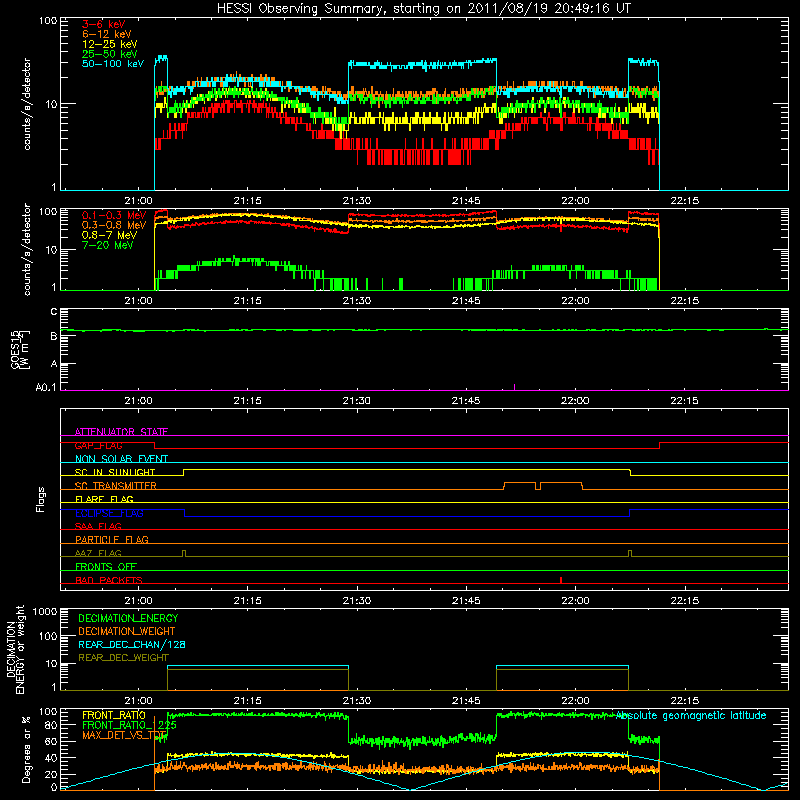Screen dimensions: 800x800
Task: Click 21:30 tick label under top panel
Action: click(x=357, y=201)
